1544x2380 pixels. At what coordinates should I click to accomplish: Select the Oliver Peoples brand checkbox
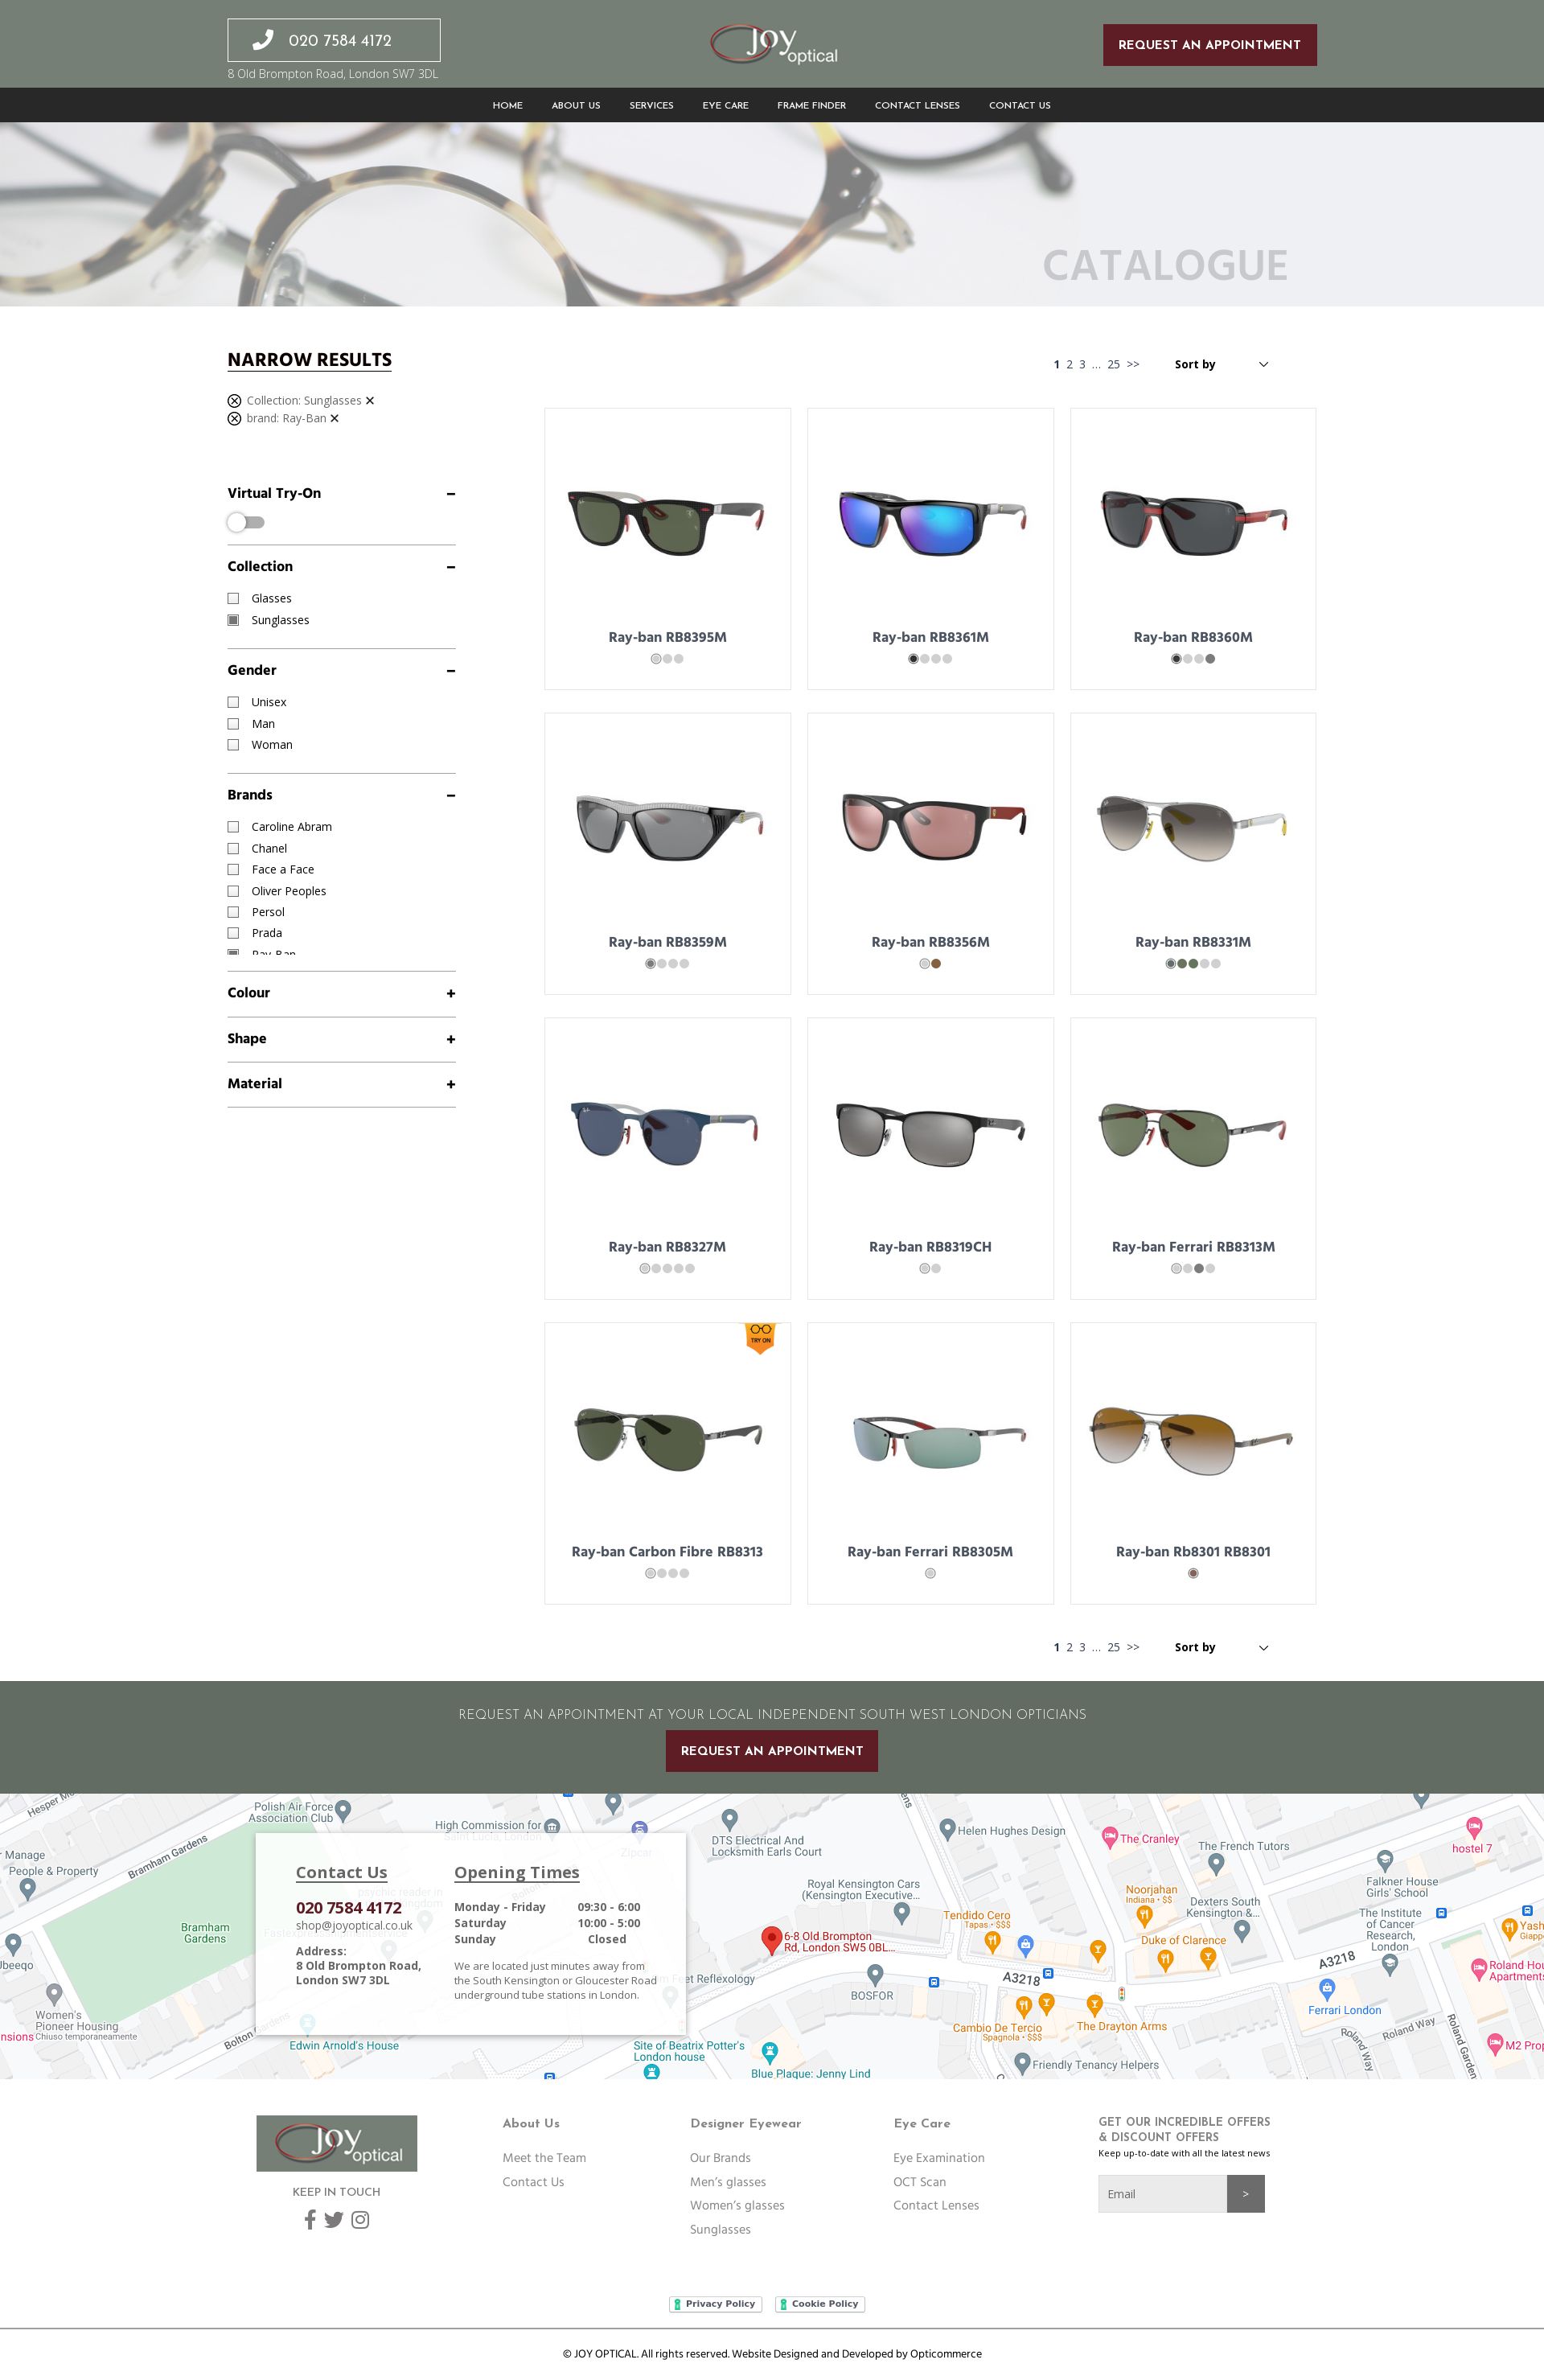233,891
